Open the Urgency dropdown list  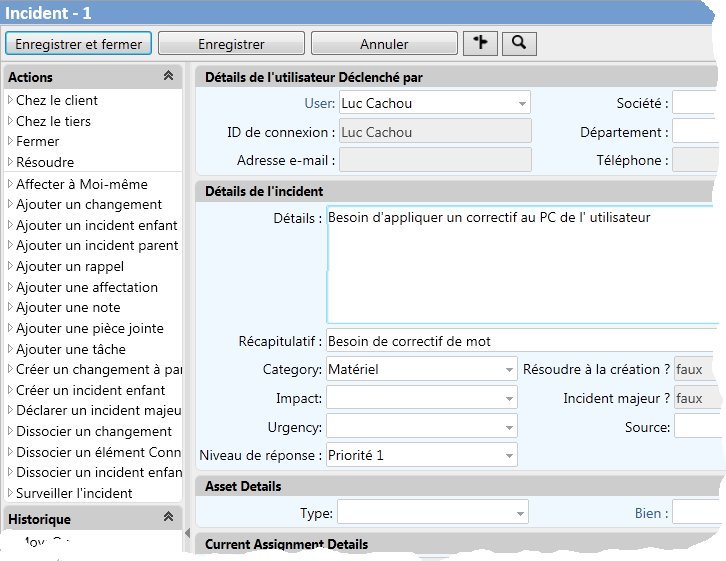click(x=508, y=427)
